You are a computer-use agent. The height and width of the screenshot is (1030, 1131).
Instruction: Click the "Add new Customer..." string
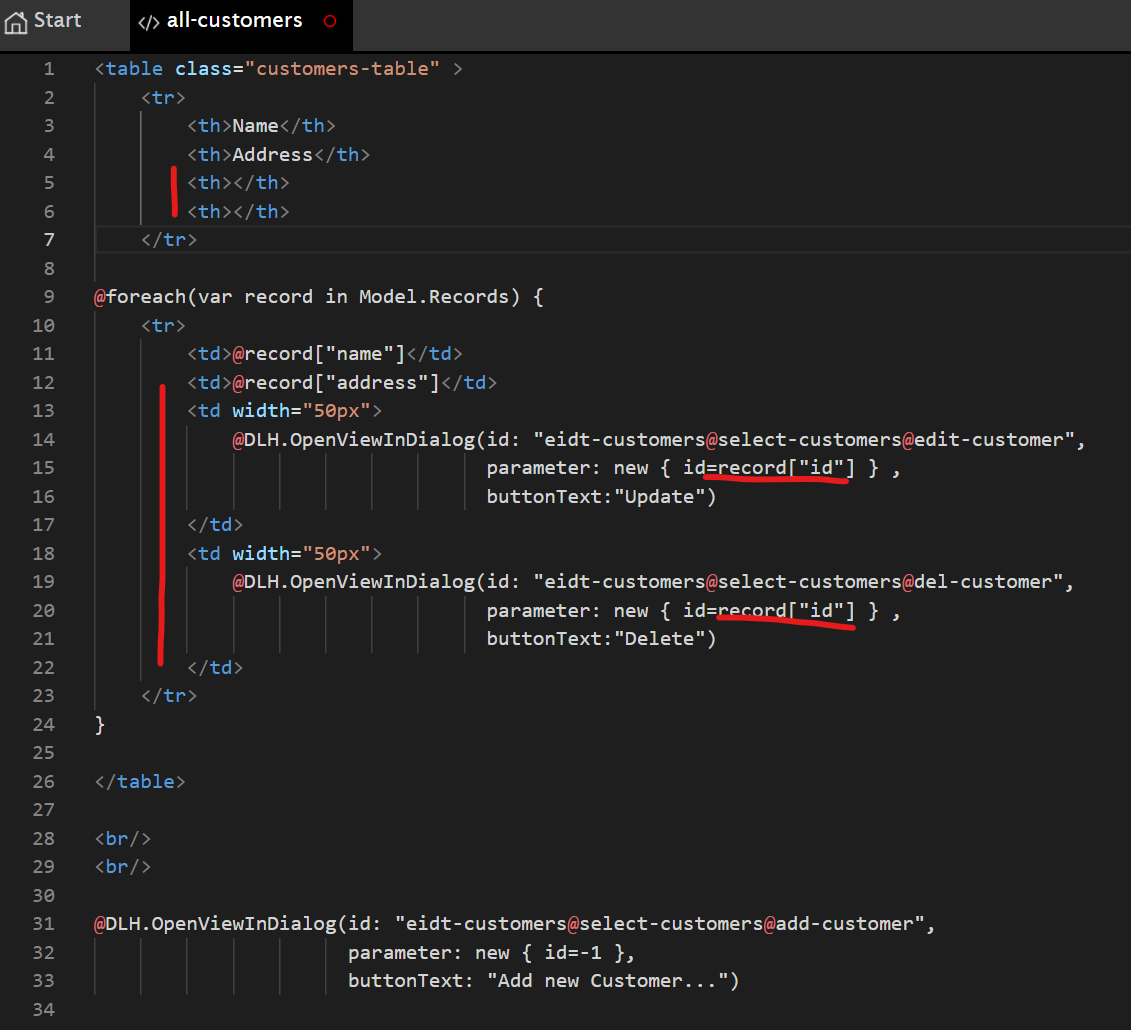(608, 981)
